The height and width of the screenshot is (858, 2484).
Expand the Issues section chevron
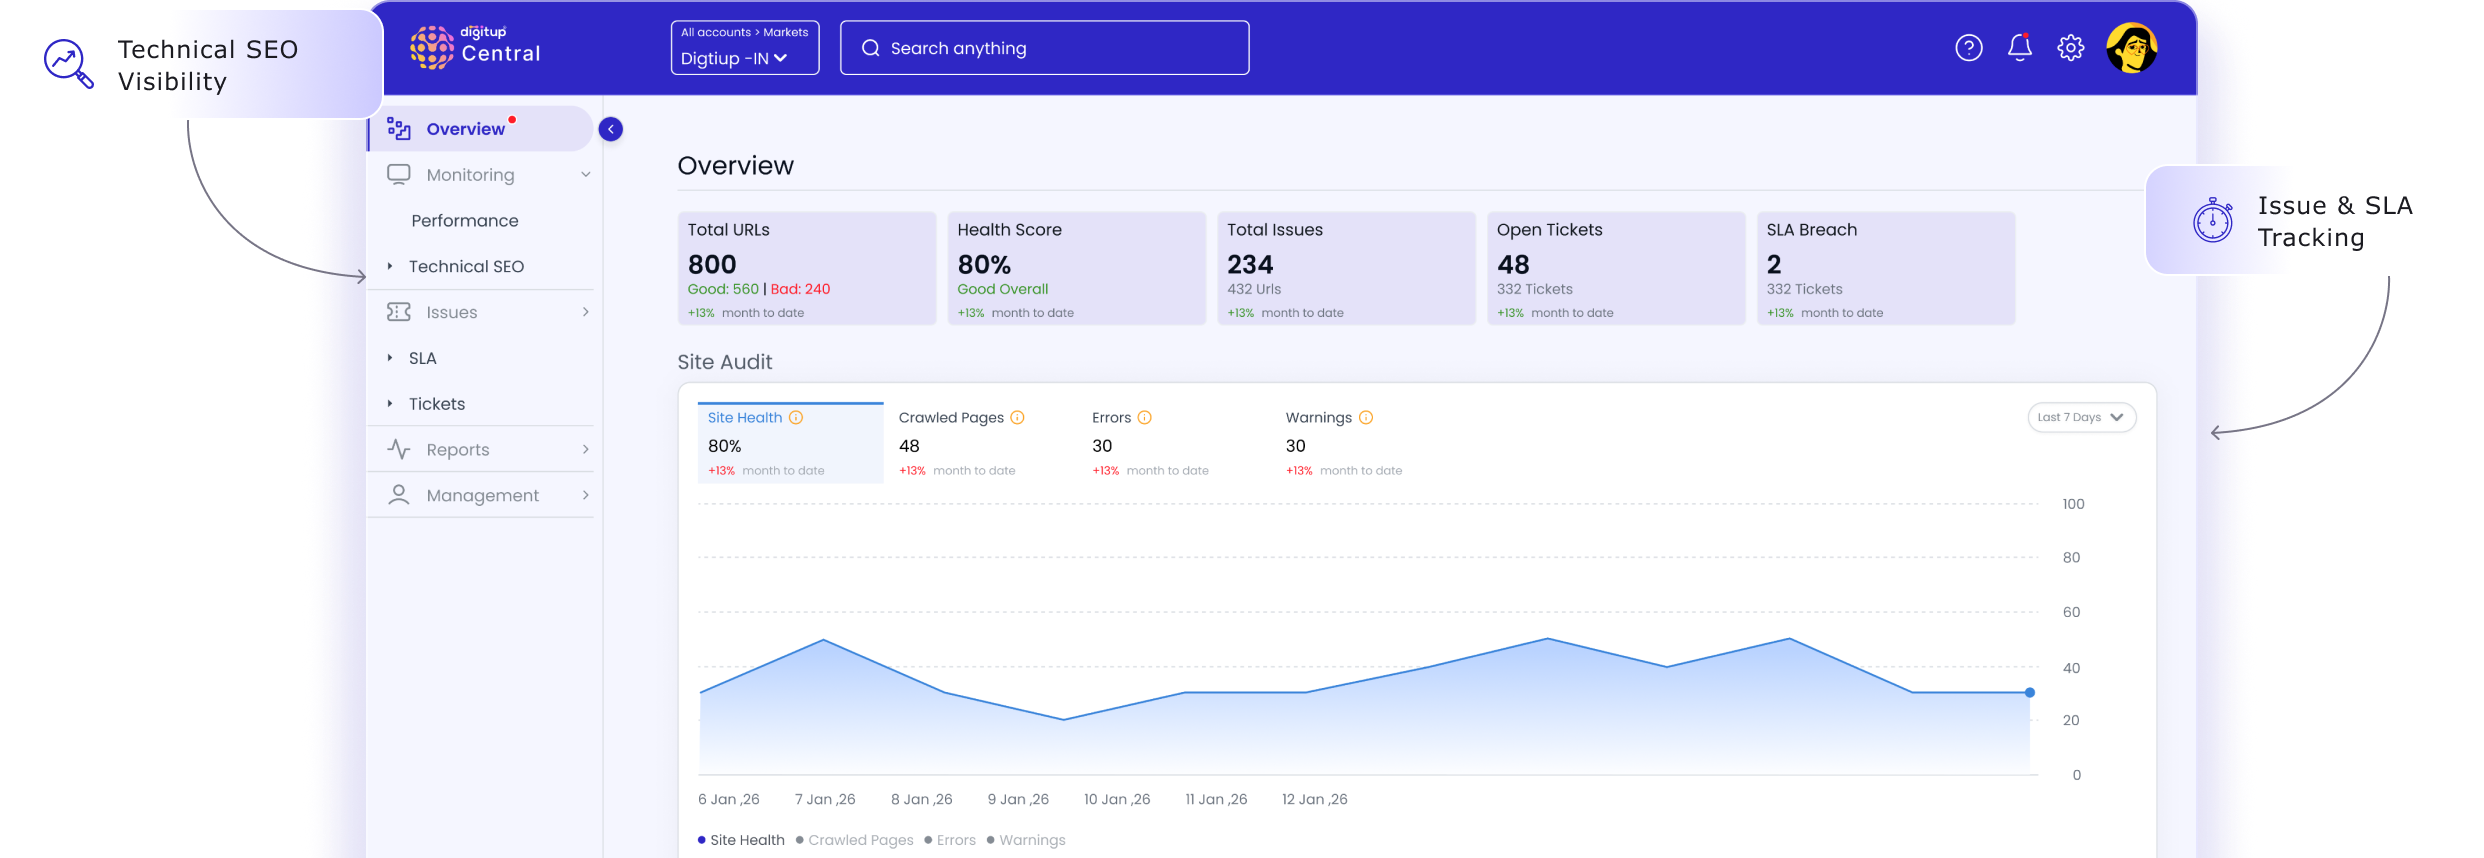(x=586, y=312)
